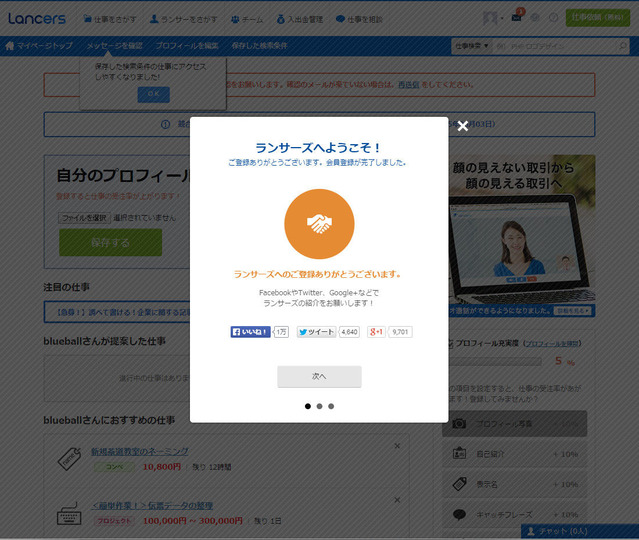This screenshot has width=639, height=540.
Task: Select the second pagination dot in modal
Action: (320, 406)
